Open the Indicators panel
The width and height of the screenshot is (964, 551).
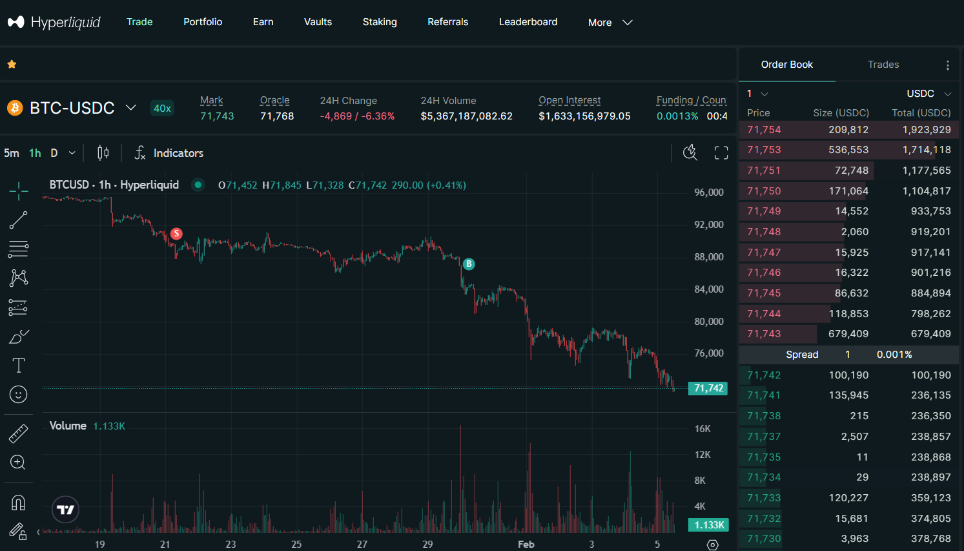[x=169, y=153]
